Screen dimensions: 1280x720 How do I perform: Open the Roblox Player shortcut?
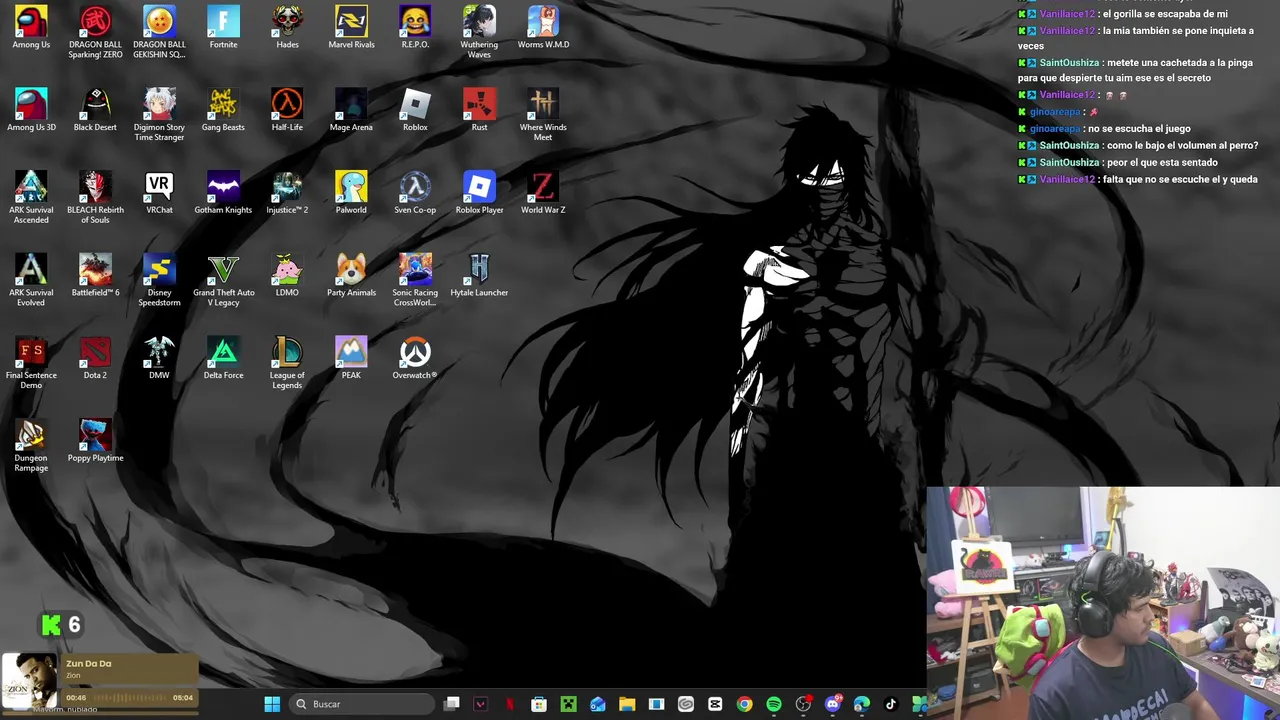[x=479, y=193]
